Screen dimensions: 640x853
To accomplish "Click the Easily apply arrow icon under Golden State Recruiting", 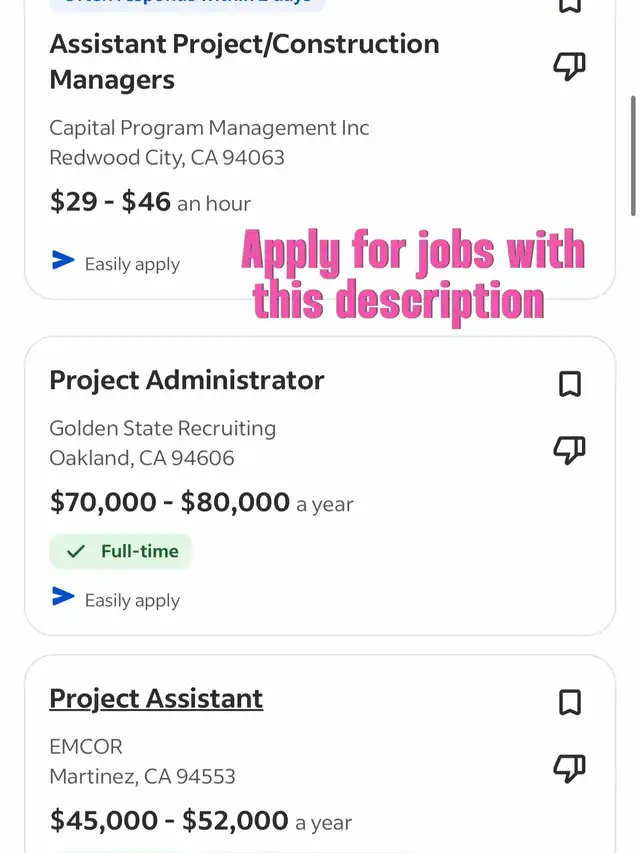I will tap(63, 597).
